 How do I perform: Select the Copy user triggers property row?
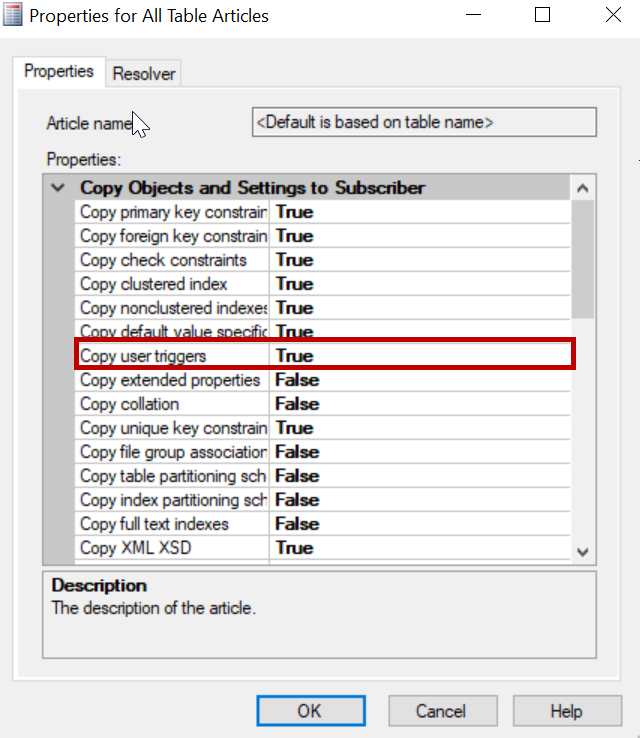click(x=172, y=356)
